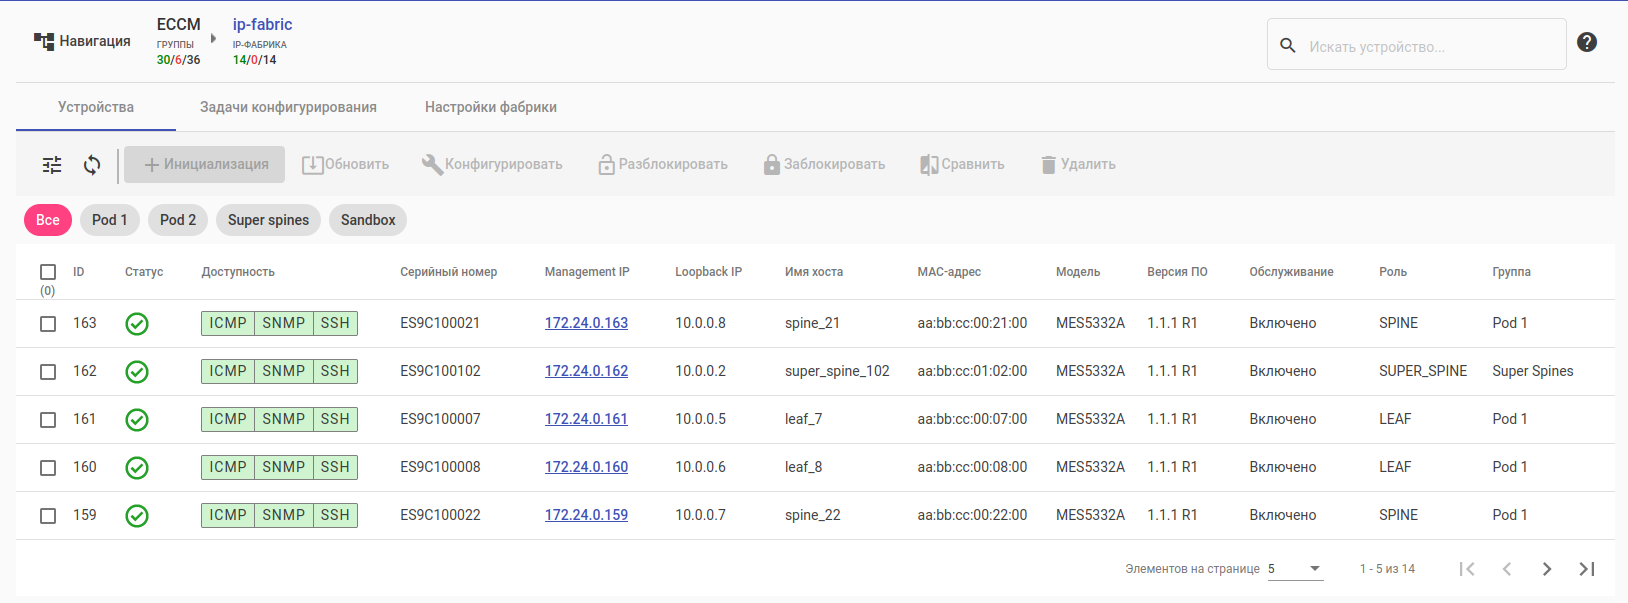The image size is (1628, 603).
Task: Select the checkbox for device 162
Action: pyautogui.click(x=48, y=372)
